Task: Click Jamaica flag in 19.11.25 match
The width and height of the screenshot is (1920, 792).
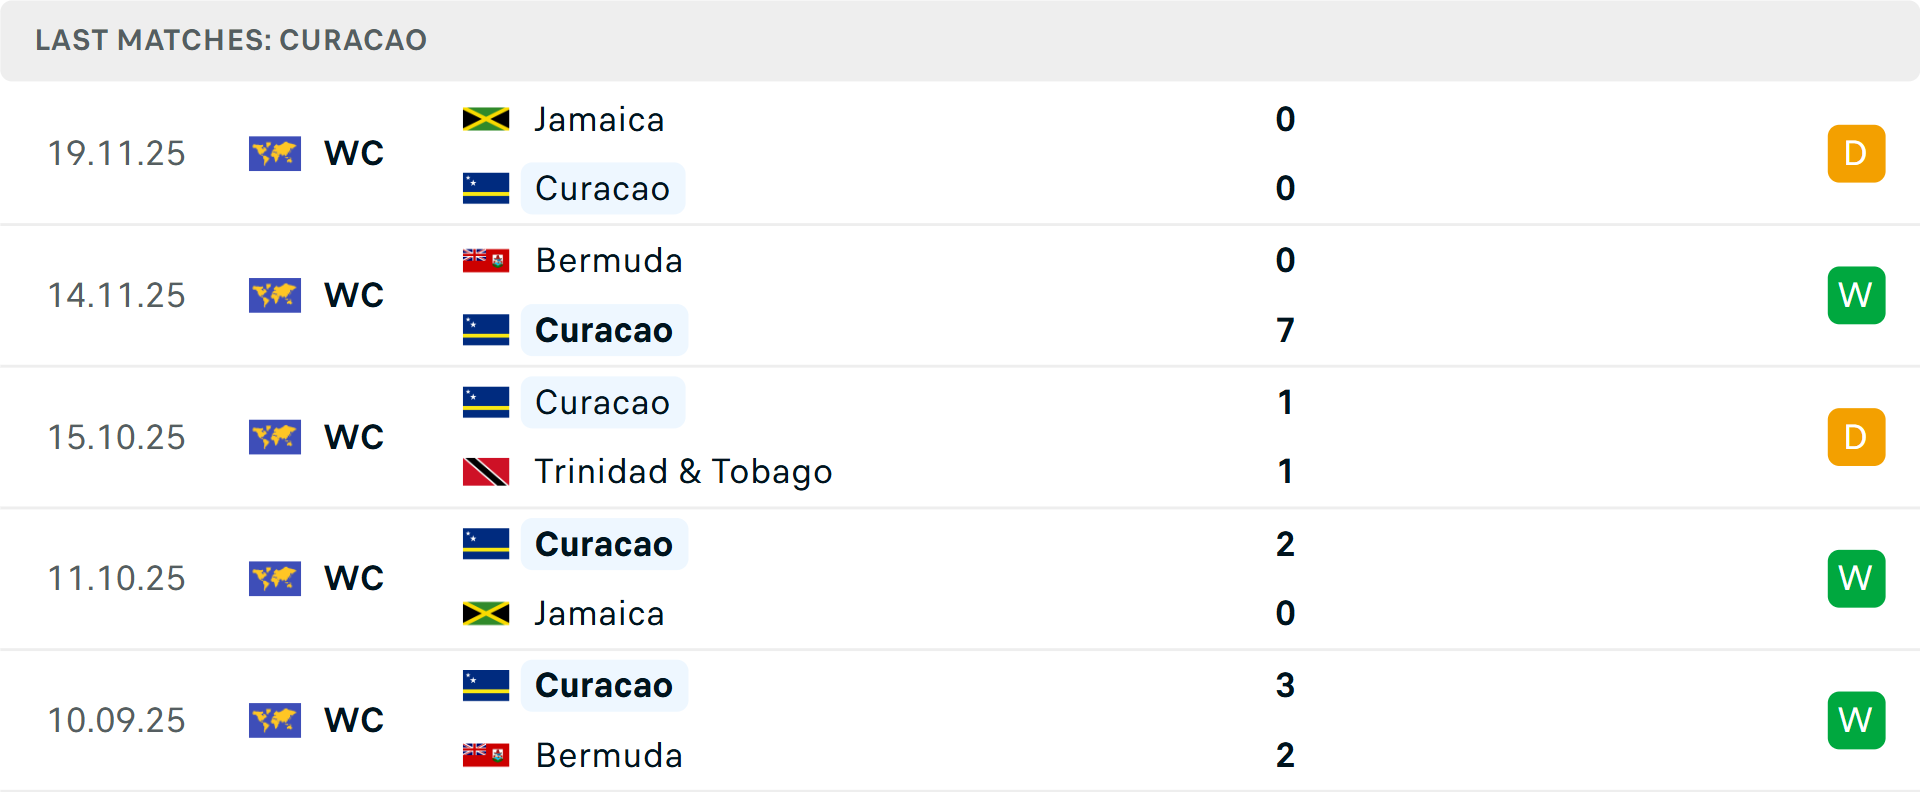Action: (486, 120)
